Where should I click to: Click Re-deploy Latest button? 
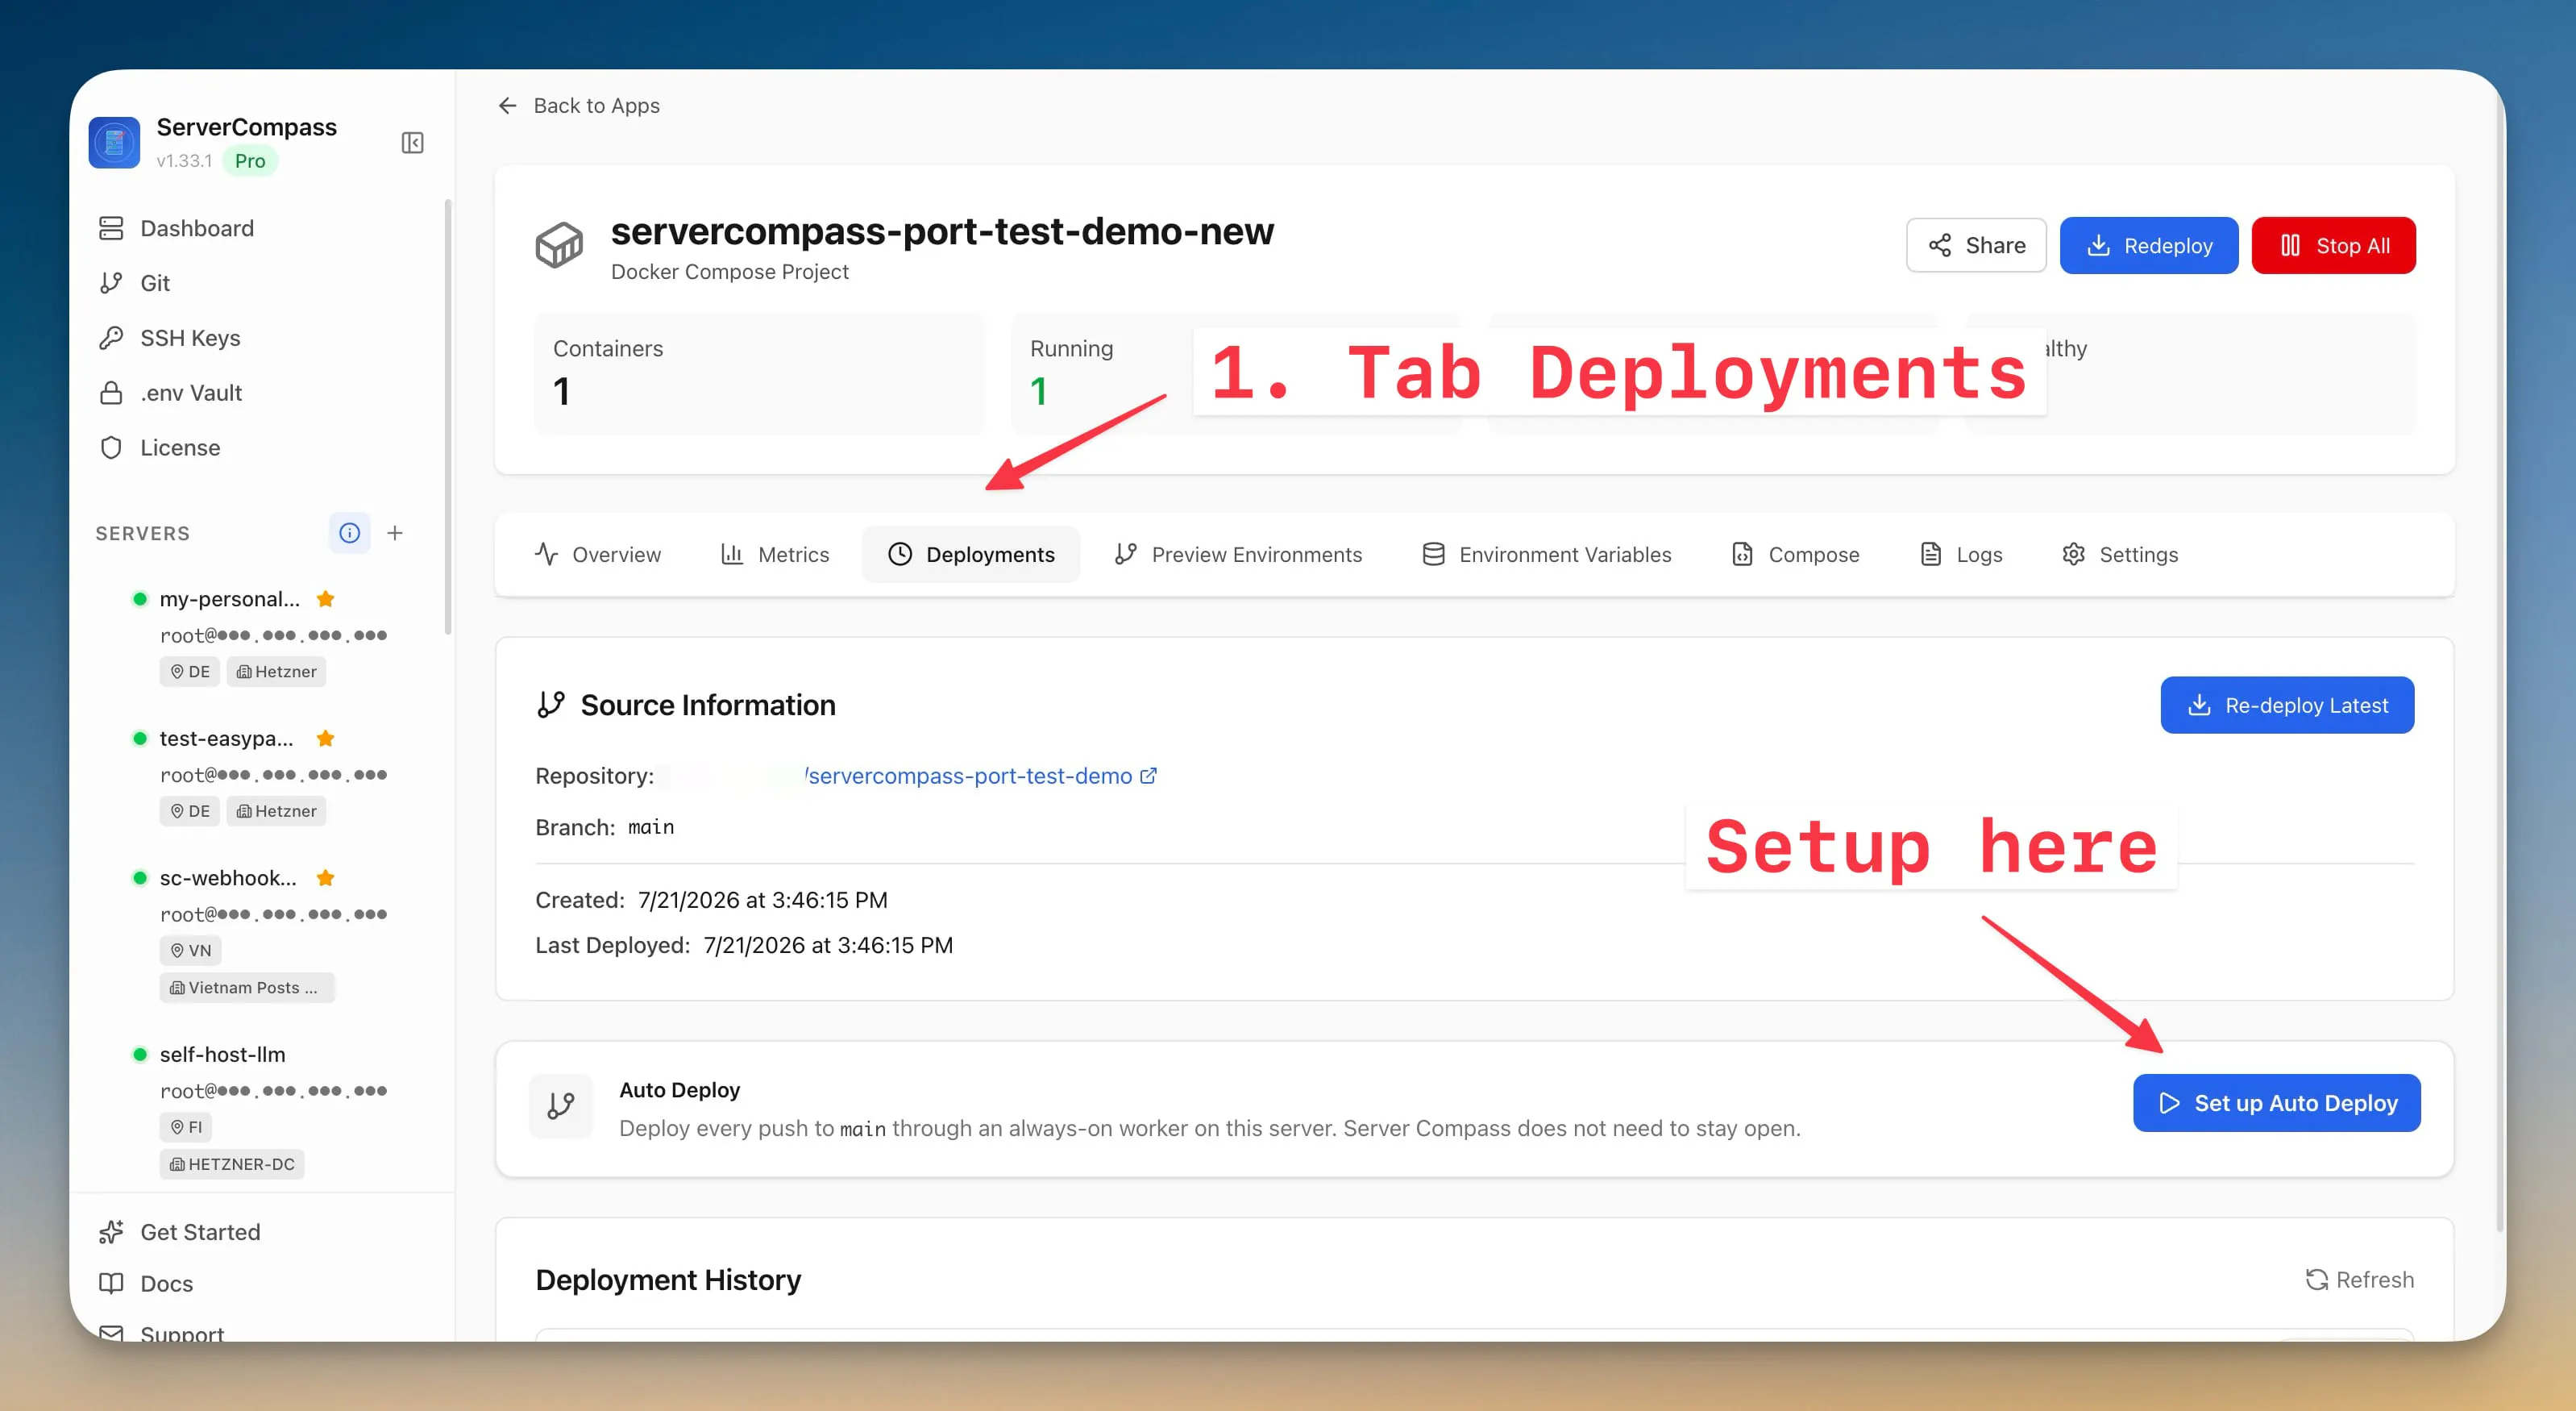(x=2287, y=705)
